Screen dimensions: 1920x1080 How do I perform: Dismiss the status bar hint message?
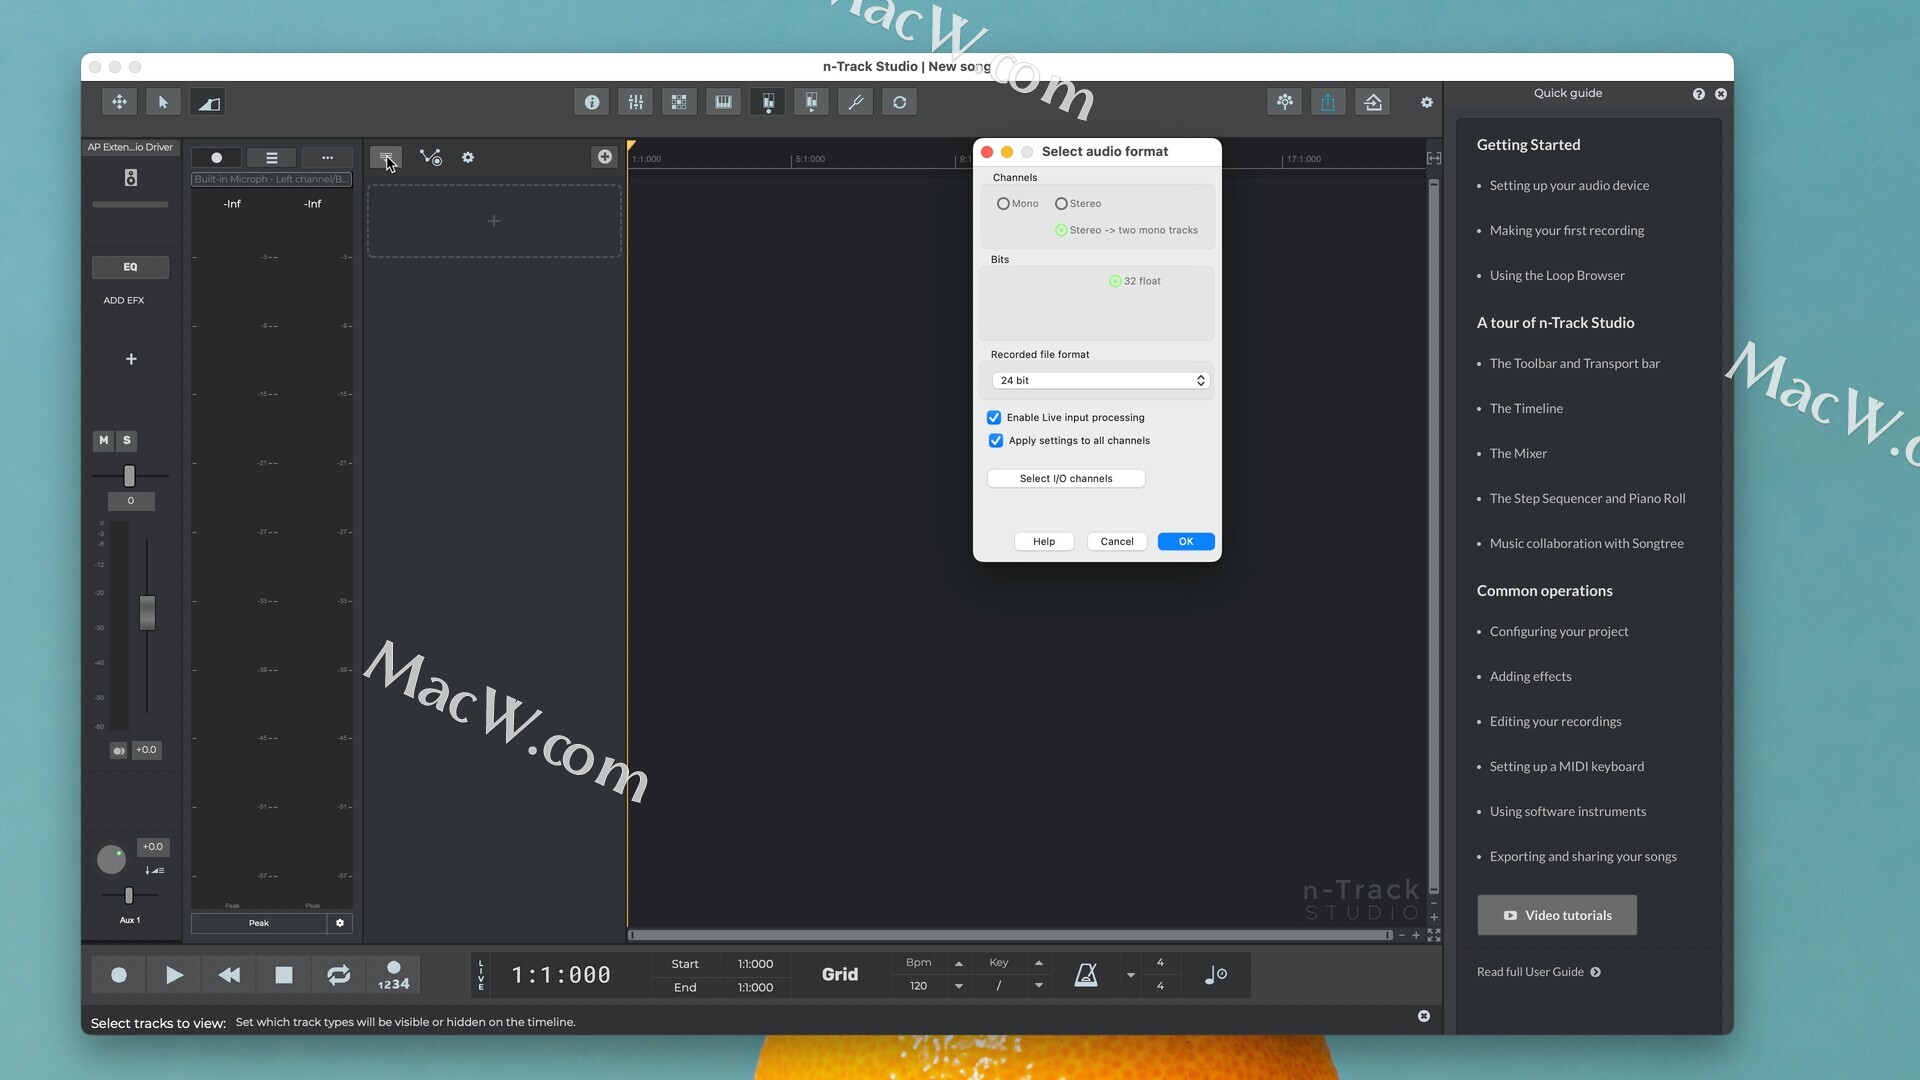(1424, 1016)
